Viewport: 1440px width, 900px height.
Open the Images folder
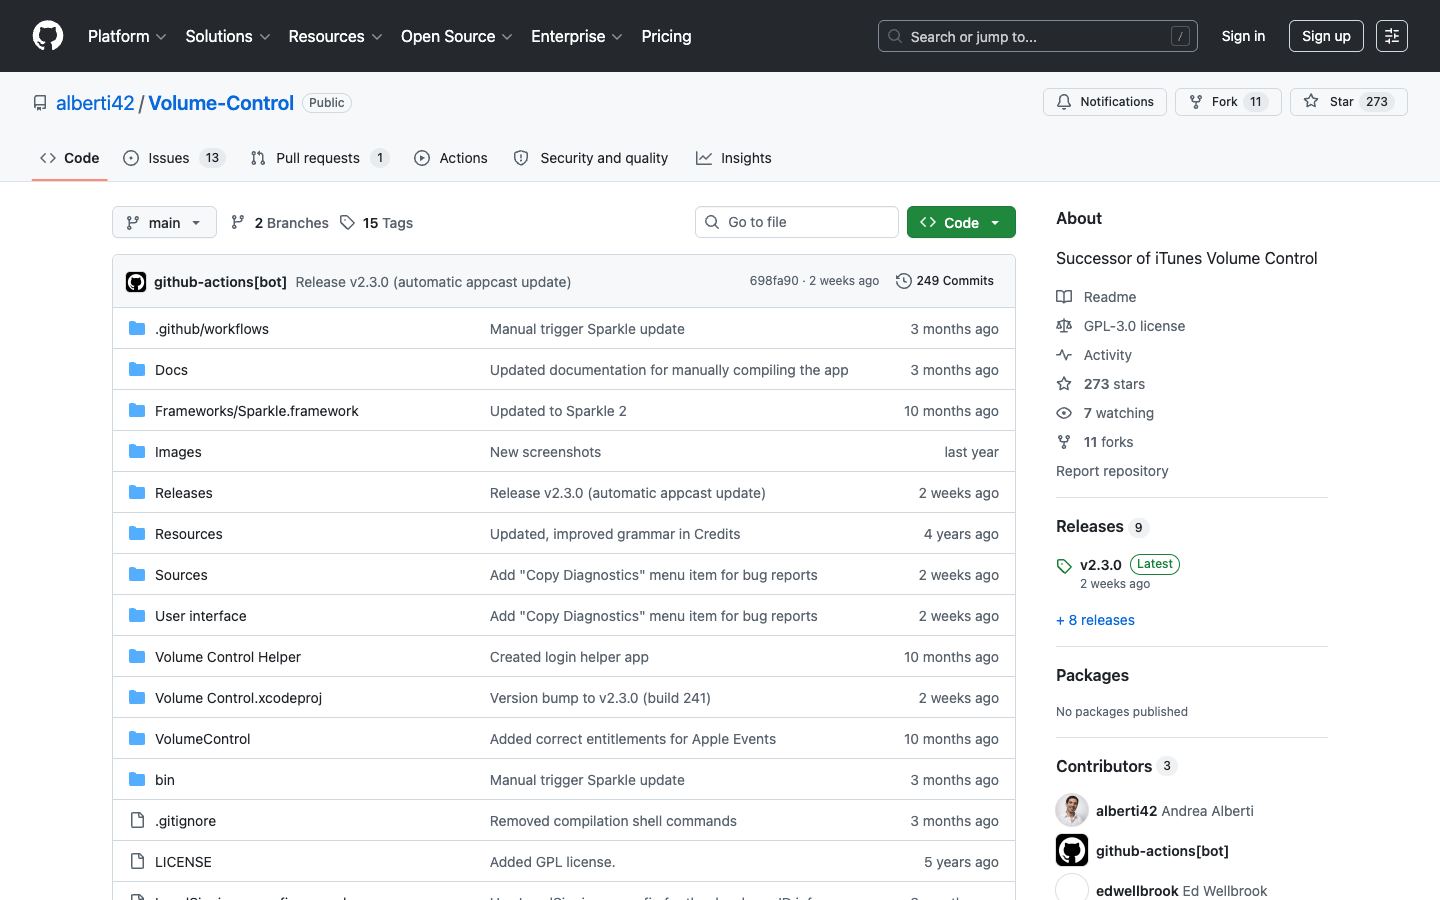[x=178, y=452]
